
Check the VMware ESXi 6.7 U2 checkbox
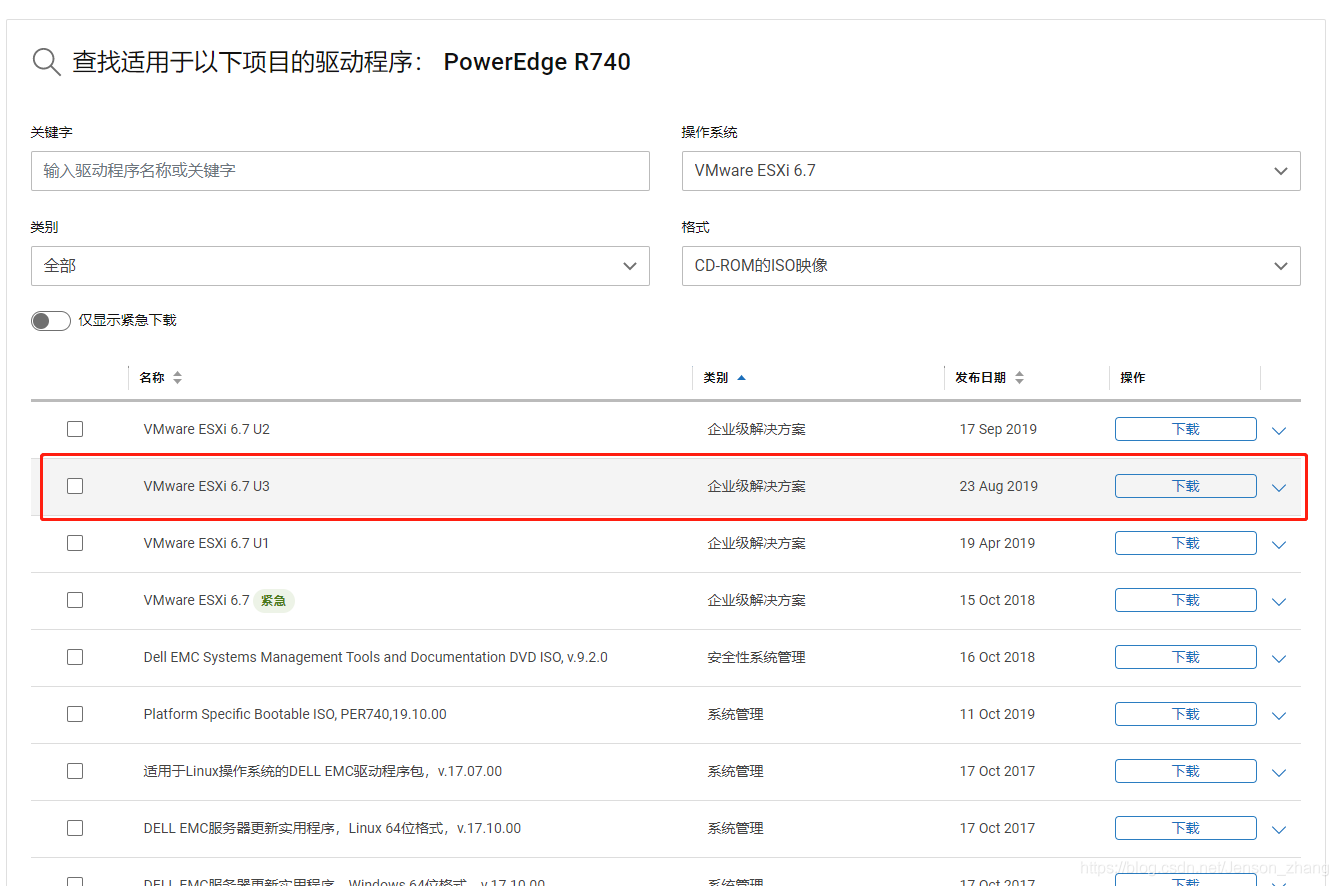coord(75,429)
